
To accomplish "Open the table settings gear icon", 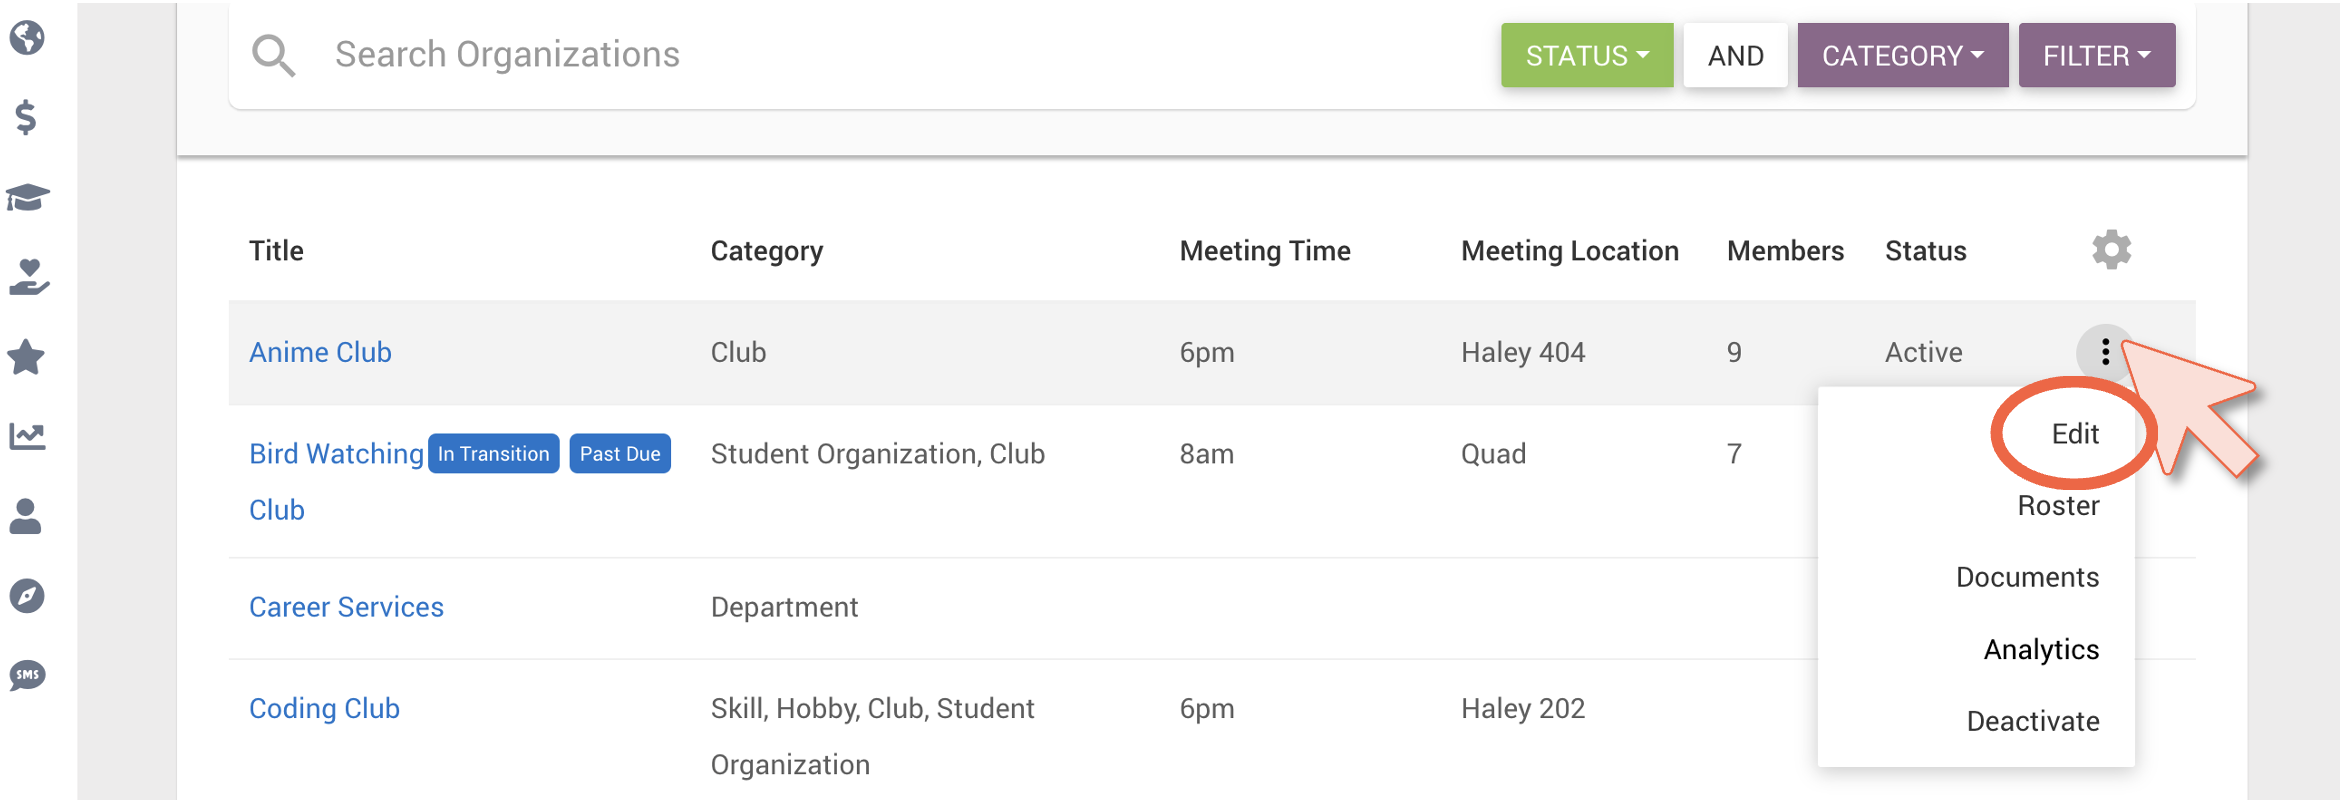I will coord(2111,250).
